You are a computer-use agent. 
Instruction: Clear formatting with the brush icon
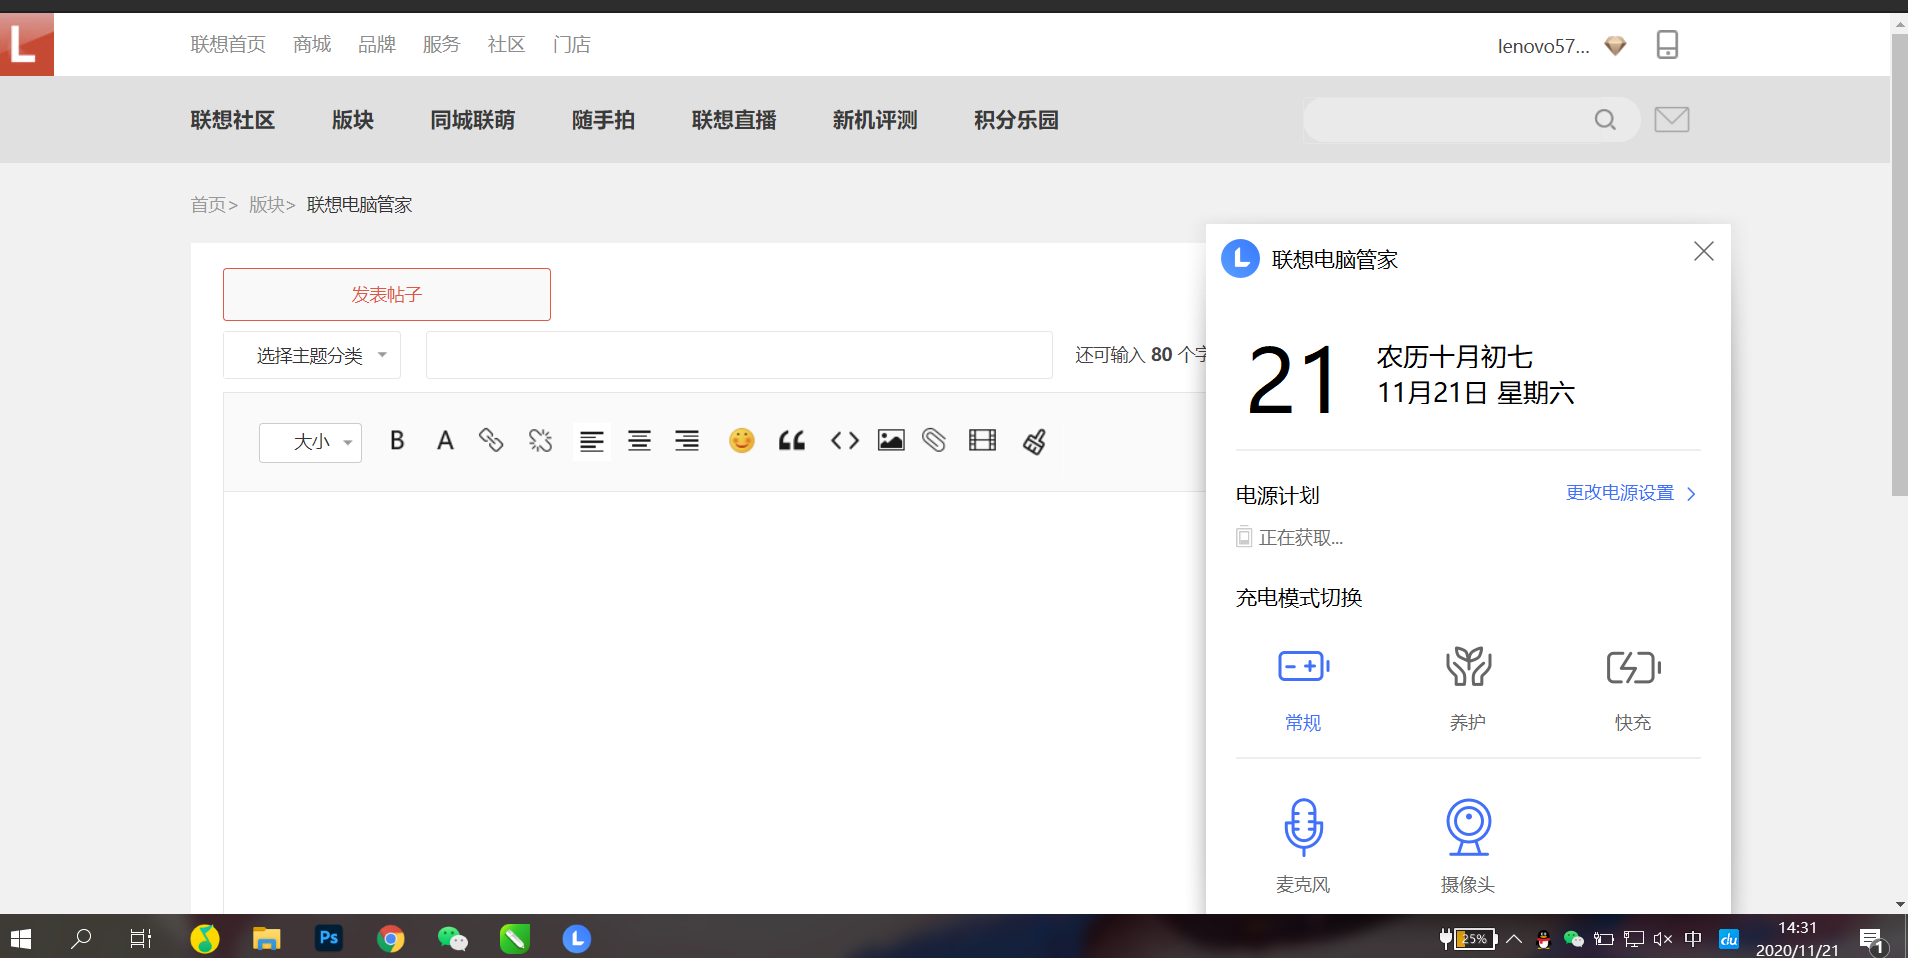click(1035, 441)
